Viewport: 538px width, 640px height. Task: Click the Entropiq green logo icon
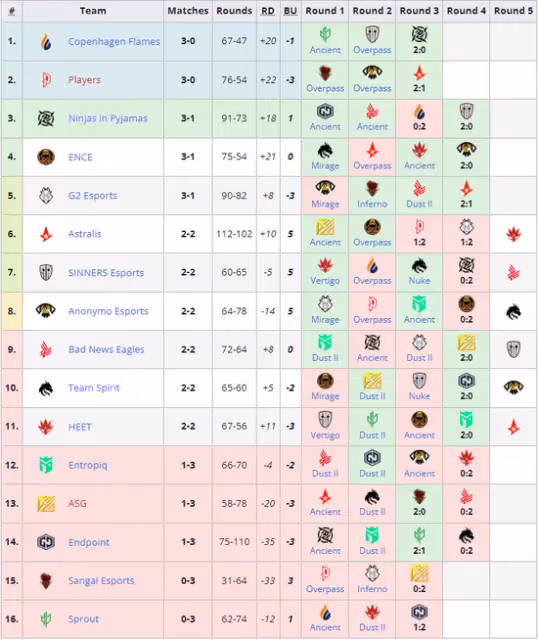point(46,465)
